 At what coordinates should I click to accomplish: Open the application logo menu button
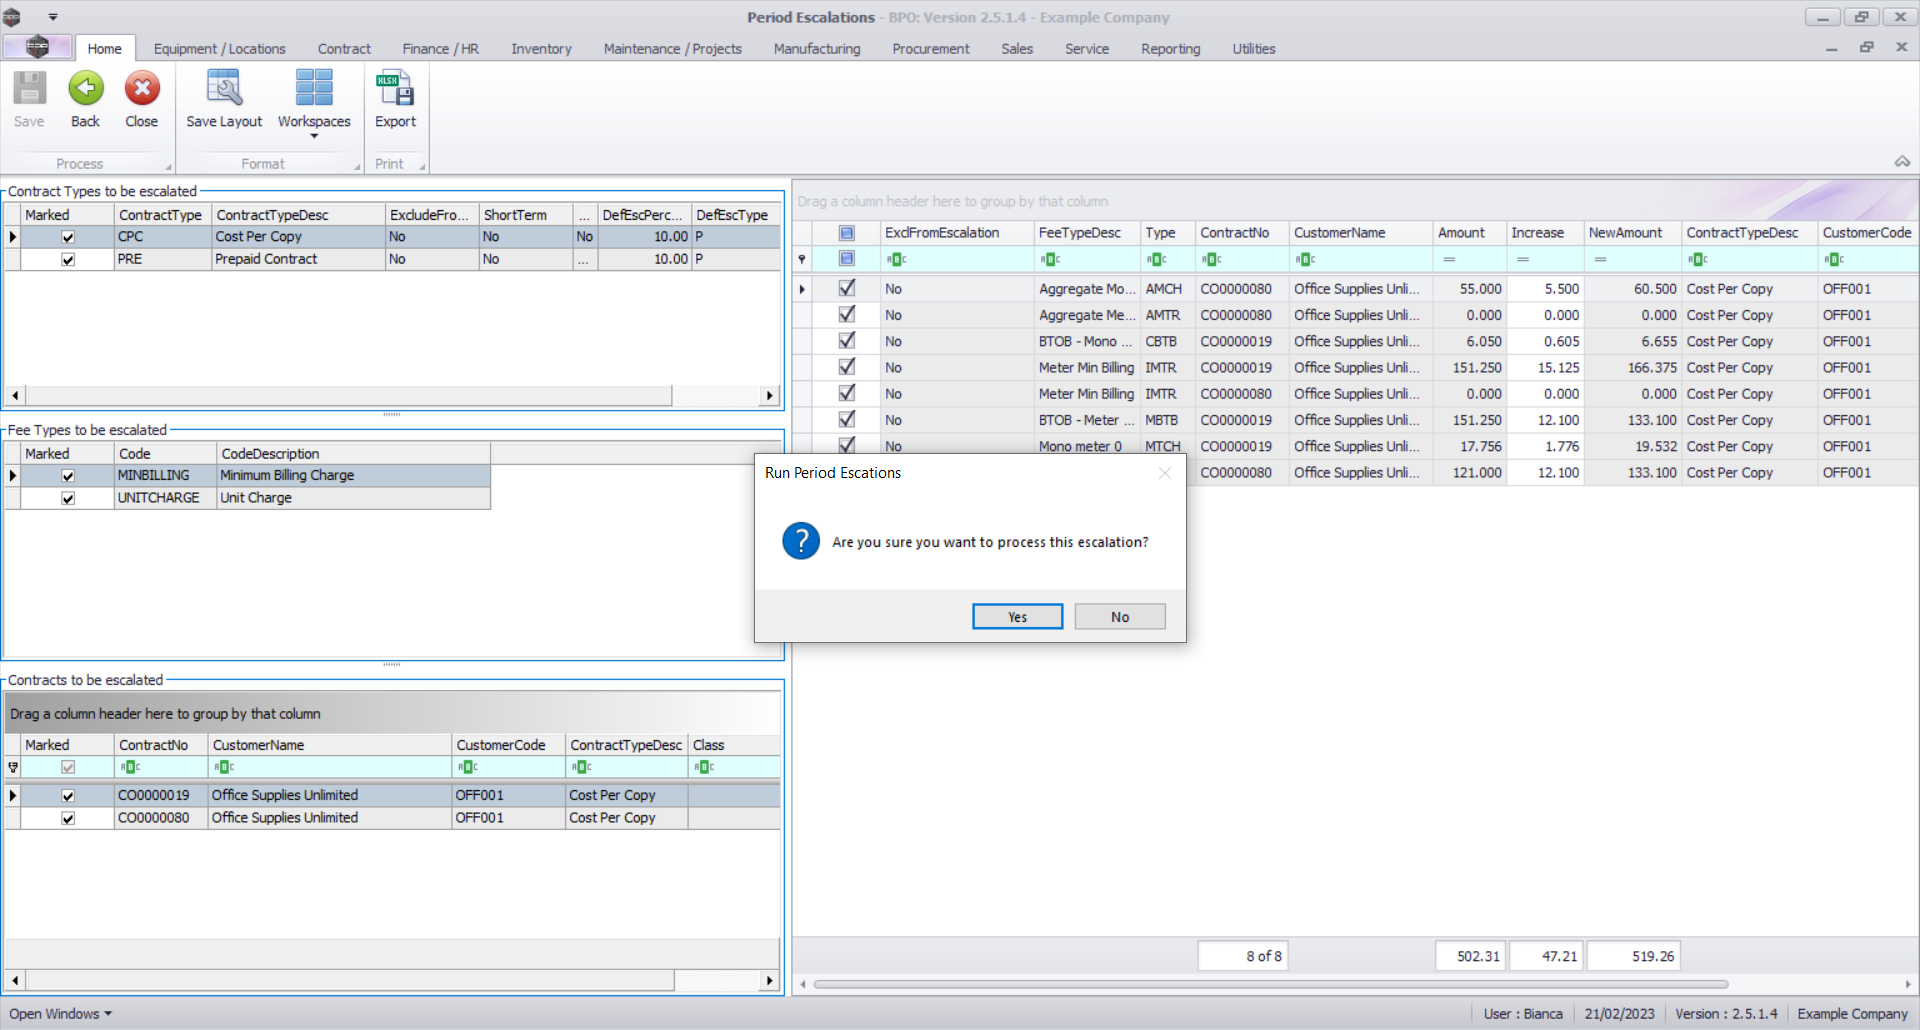(x=37, y=47)
